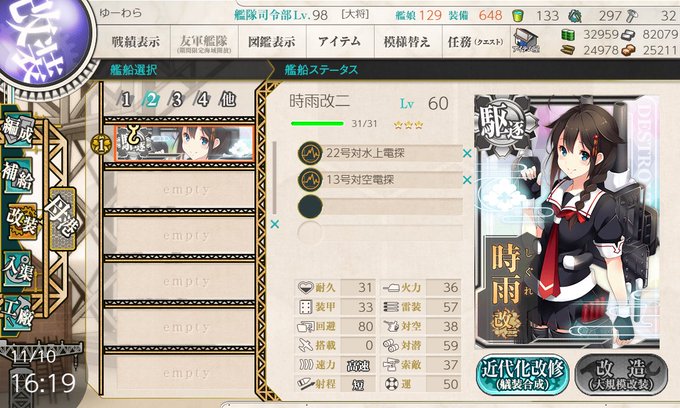Open the アイテム item menu
680x408 pixels.
coord(340,42)
